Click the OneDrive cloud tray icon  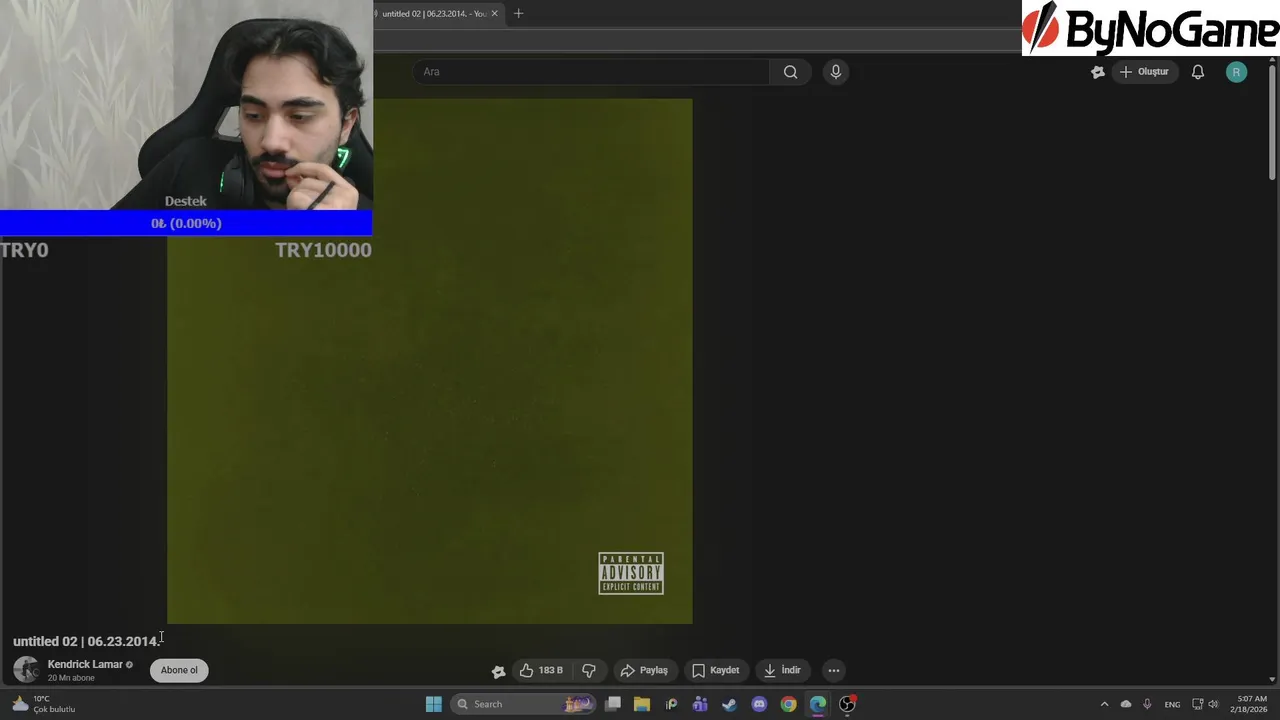(1126, 704)
